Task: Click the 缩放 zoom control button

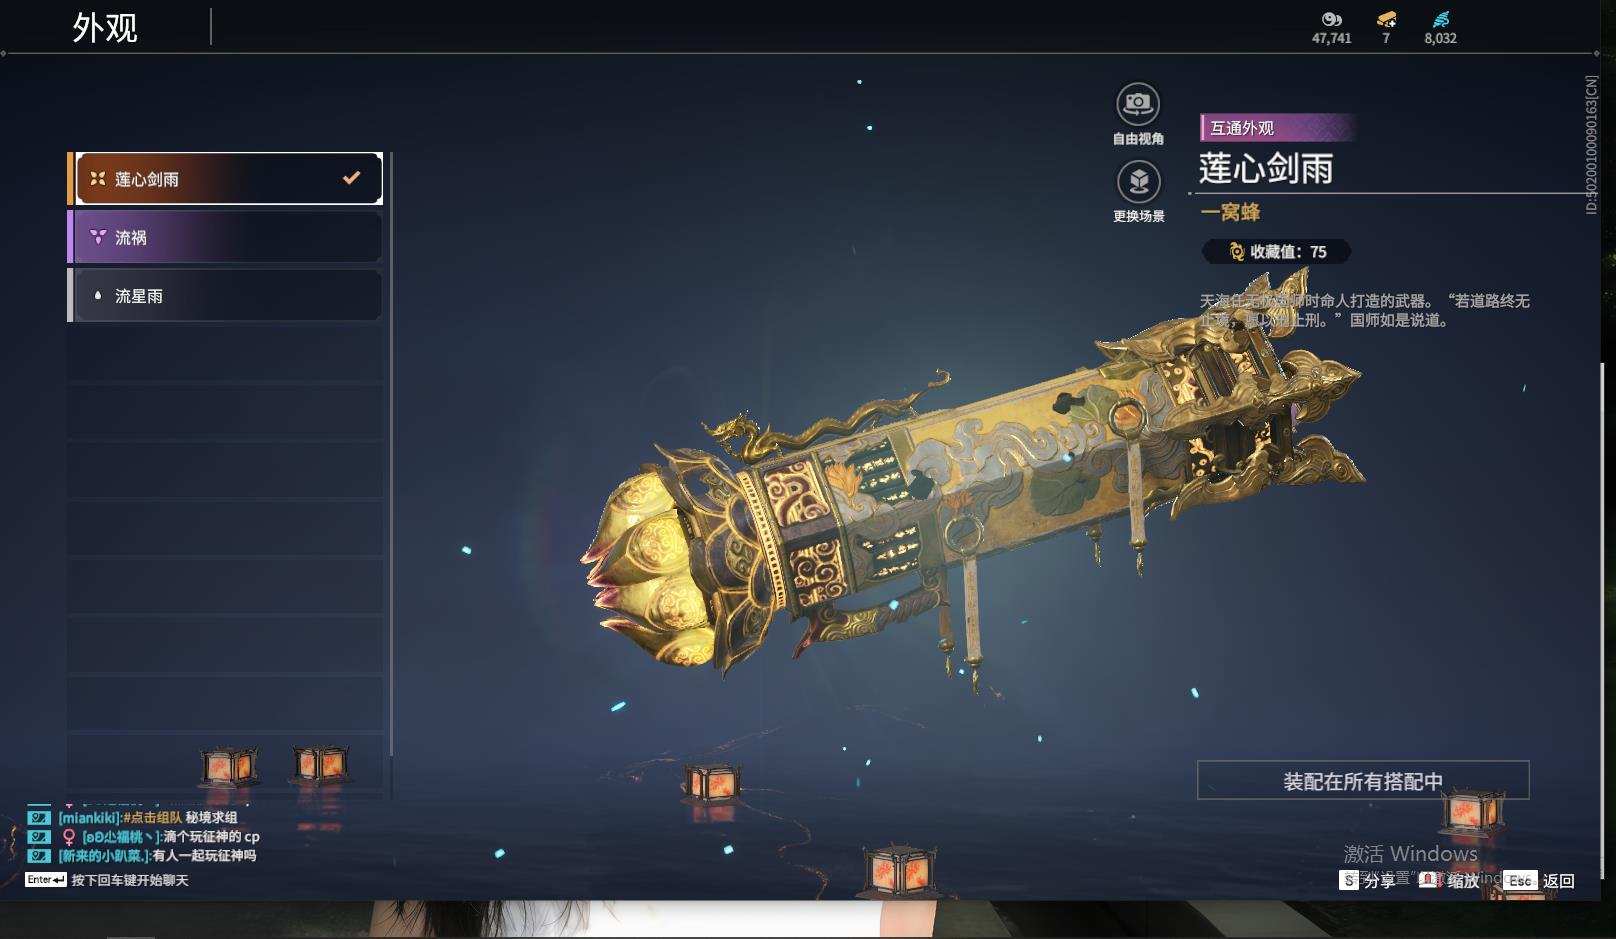Action: coord(1449,880)
